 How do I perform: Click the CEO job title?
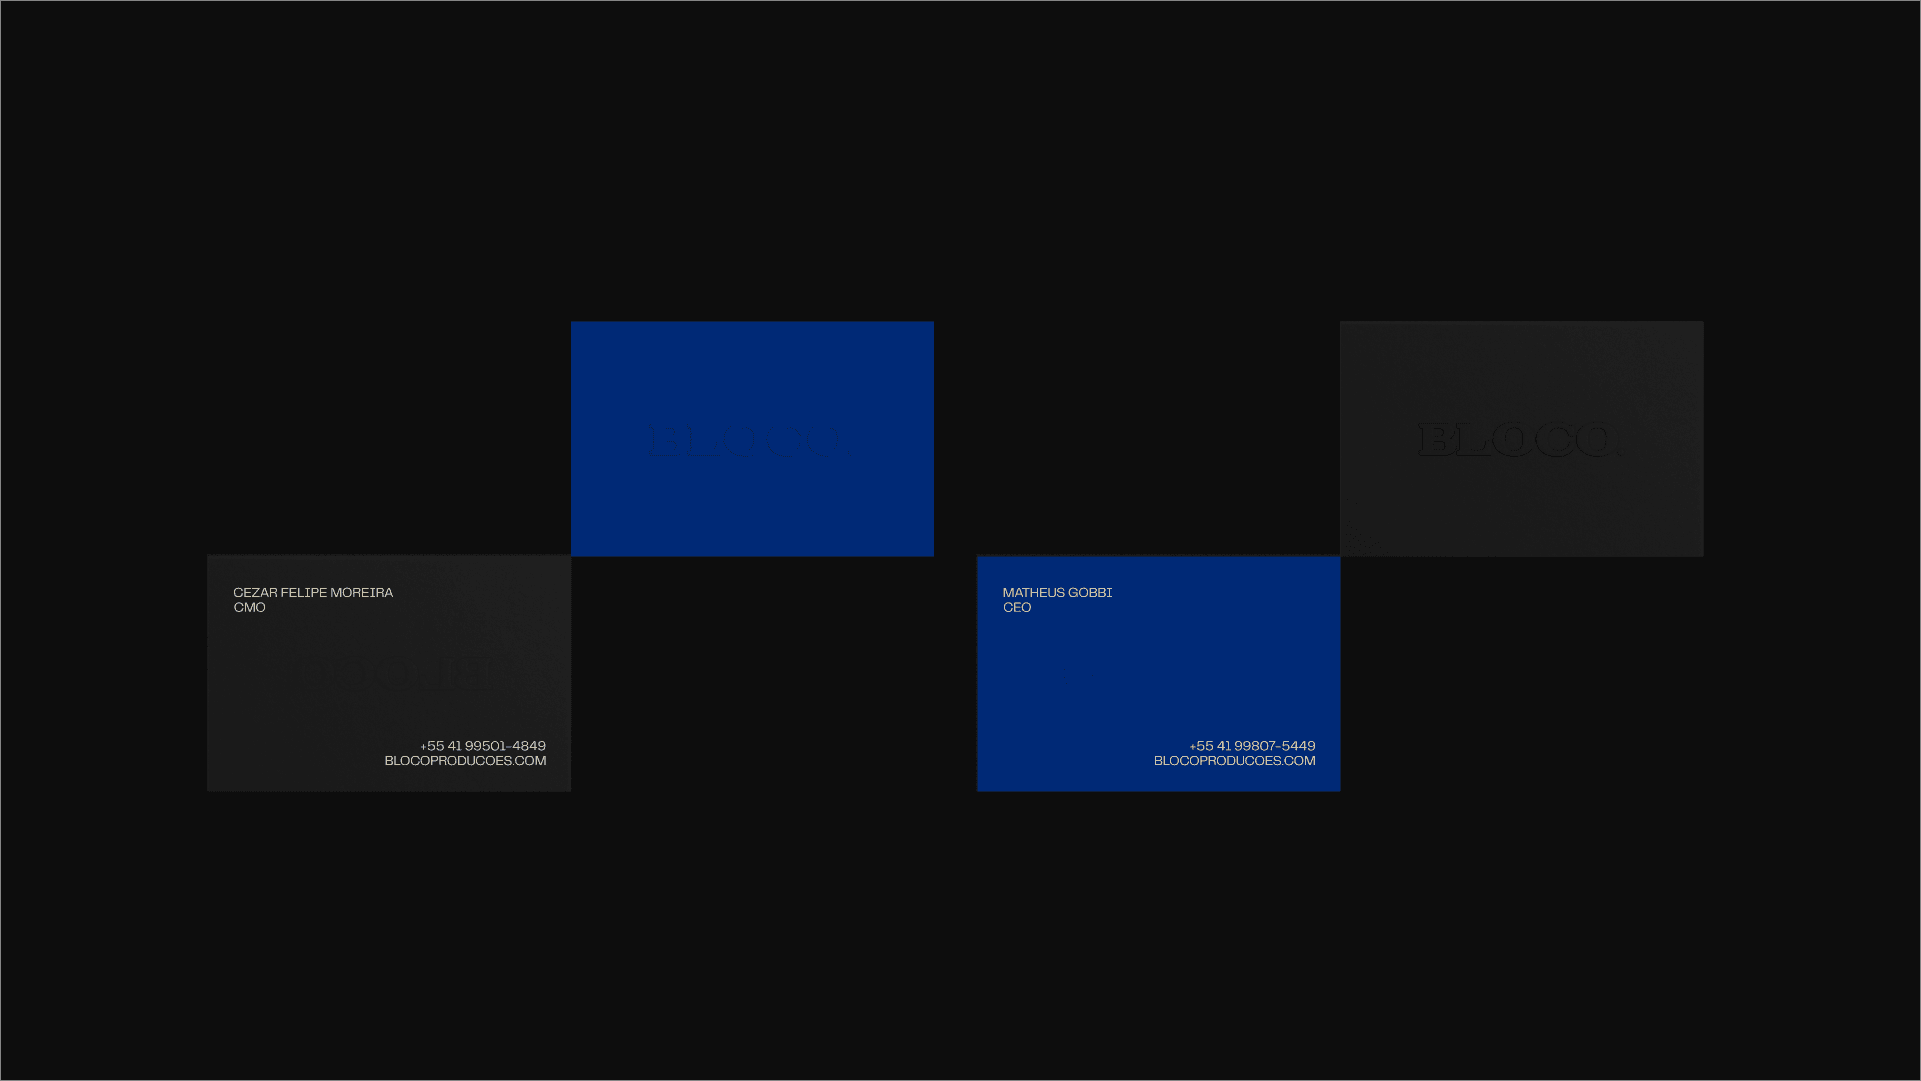[x=1017, y=608]
